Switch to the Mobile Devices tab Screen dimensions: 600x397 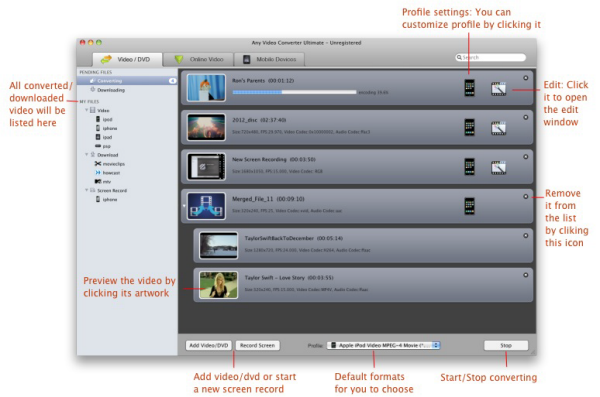[269, 59]
